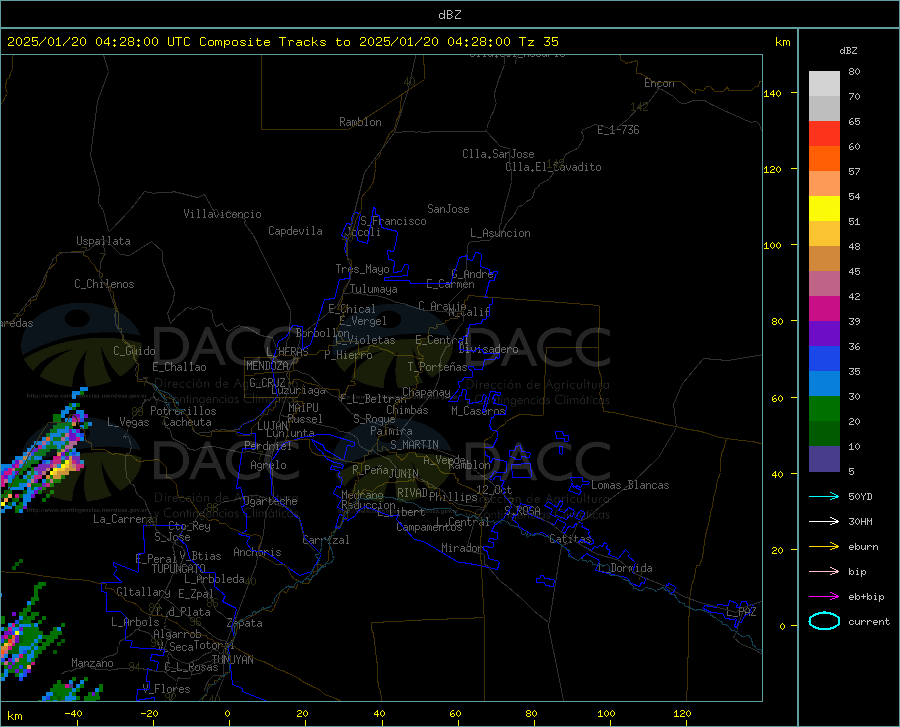Viewport: 900px width, 727px height.
Task: Click the L_Asuncion map label
Action: (500, 233)
